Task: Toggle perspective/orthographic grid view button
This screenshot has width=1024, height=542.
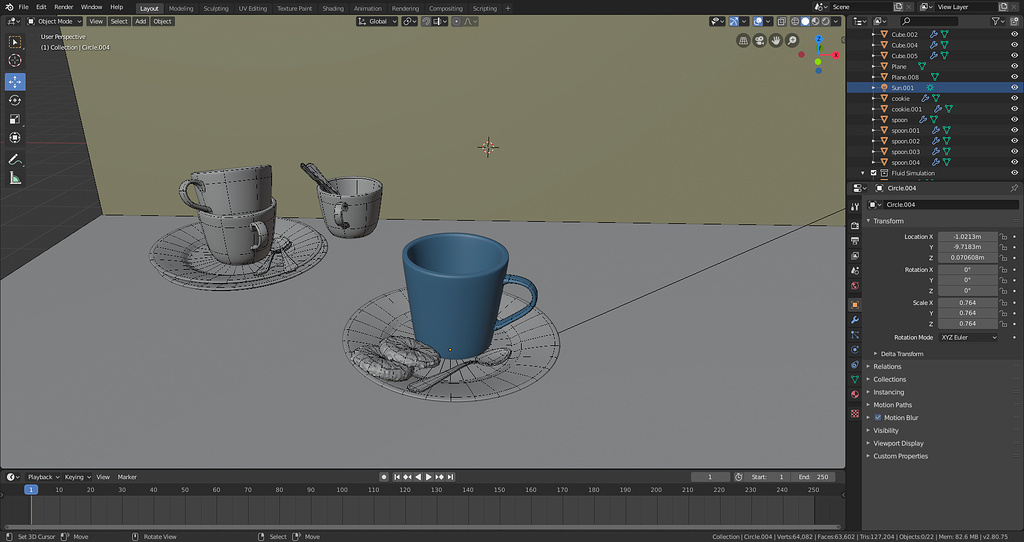Action: 743,40
